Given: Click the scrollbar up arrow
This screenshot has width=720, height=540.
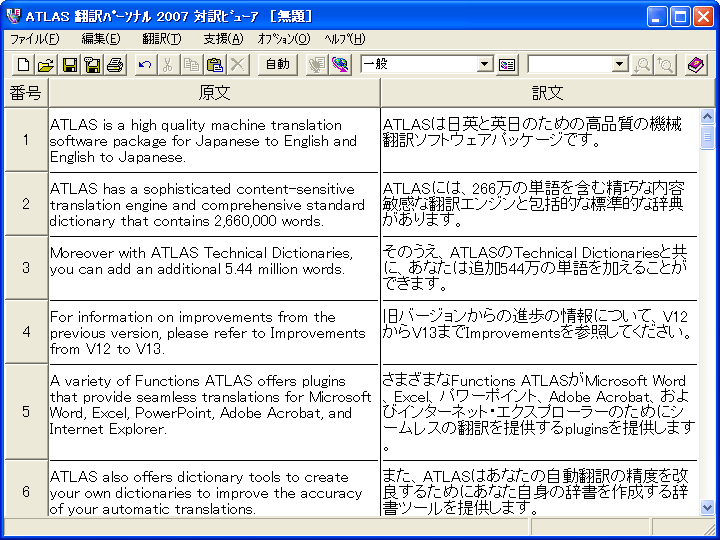Looking at the screenshot, I should pyautogui.click(x=708, y=116).
